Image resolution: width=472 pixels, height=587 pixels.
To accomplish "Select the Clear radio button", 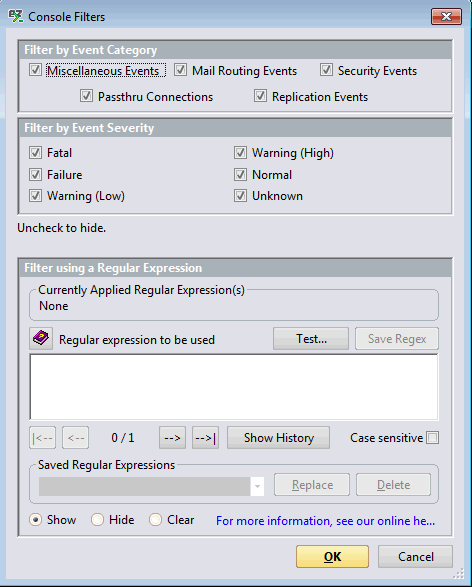I will 155,520.
